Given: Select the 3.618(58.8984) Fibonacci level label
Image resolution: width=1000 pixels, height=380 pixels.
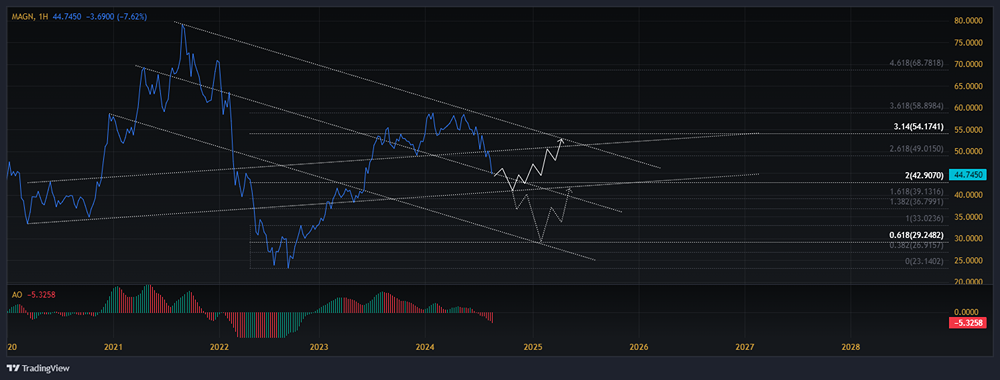Looking at the screenshot, I should [x=916, y=107].
